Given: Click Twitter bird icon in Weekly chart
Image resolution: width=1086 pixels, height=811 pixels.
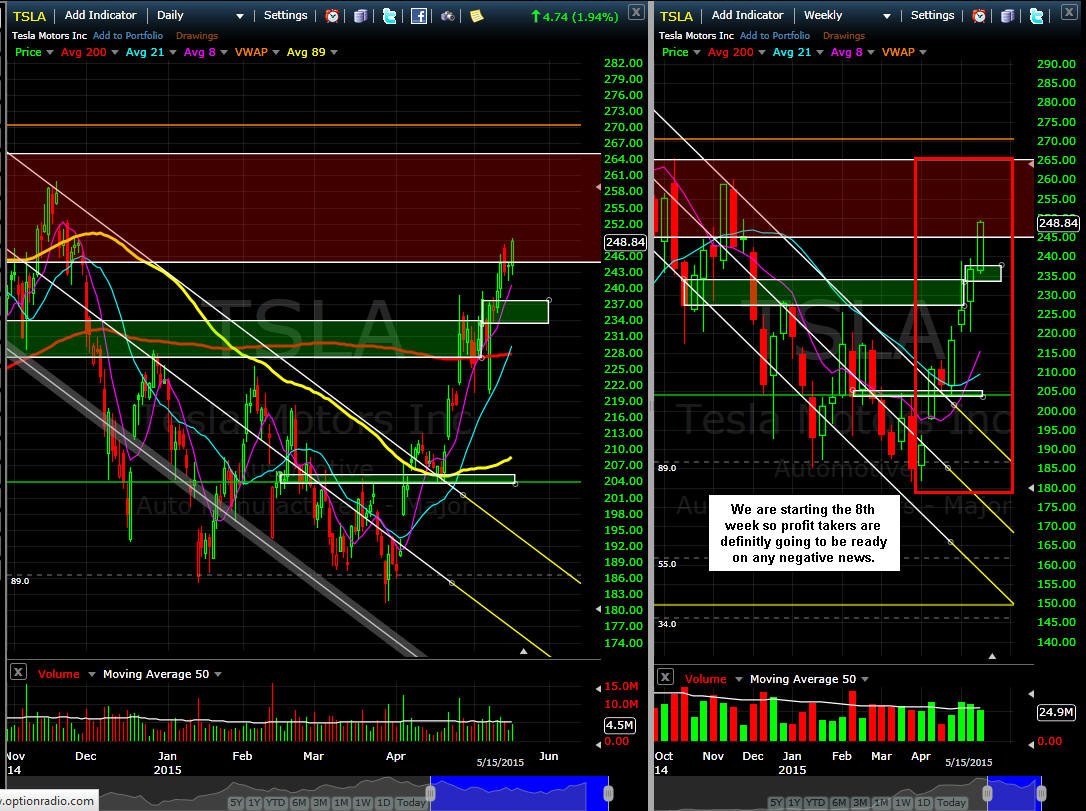Looking at the screenshot, I should 1037,16.
